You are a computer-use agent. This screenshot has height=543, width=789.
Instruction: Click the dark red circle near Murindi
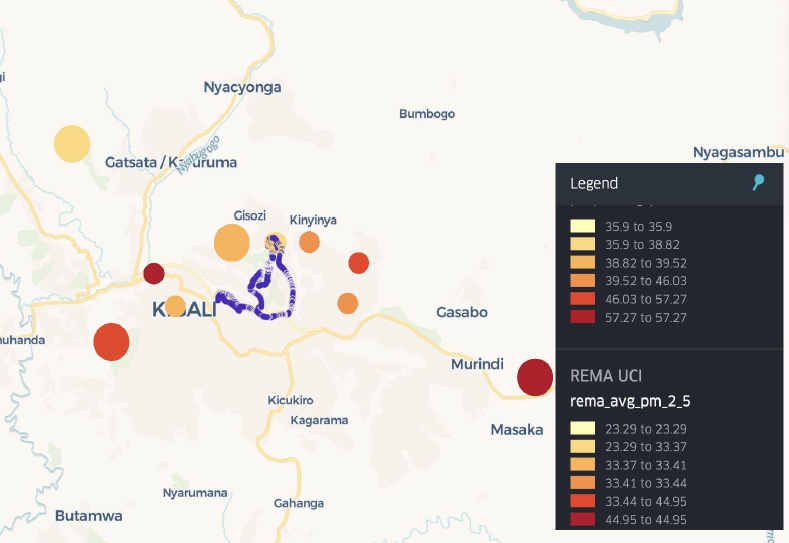(x=535, y=377)
